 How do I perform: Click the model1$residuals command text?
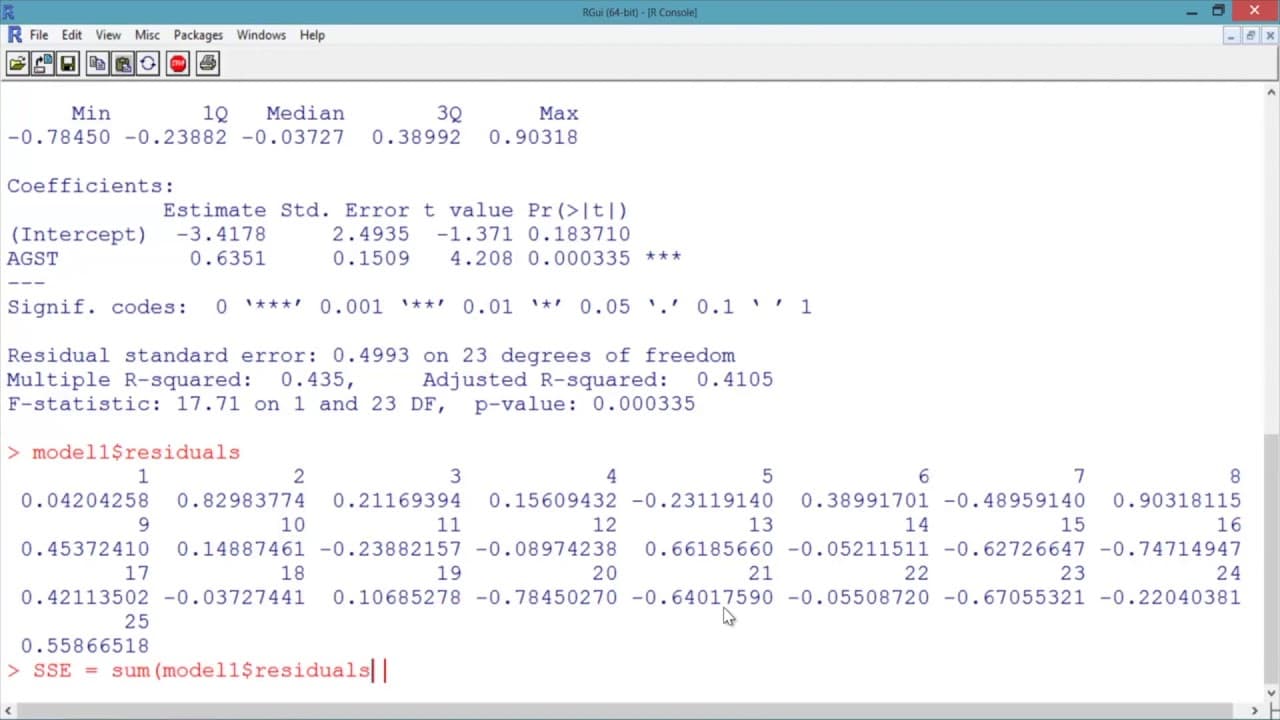coord(136,452)
